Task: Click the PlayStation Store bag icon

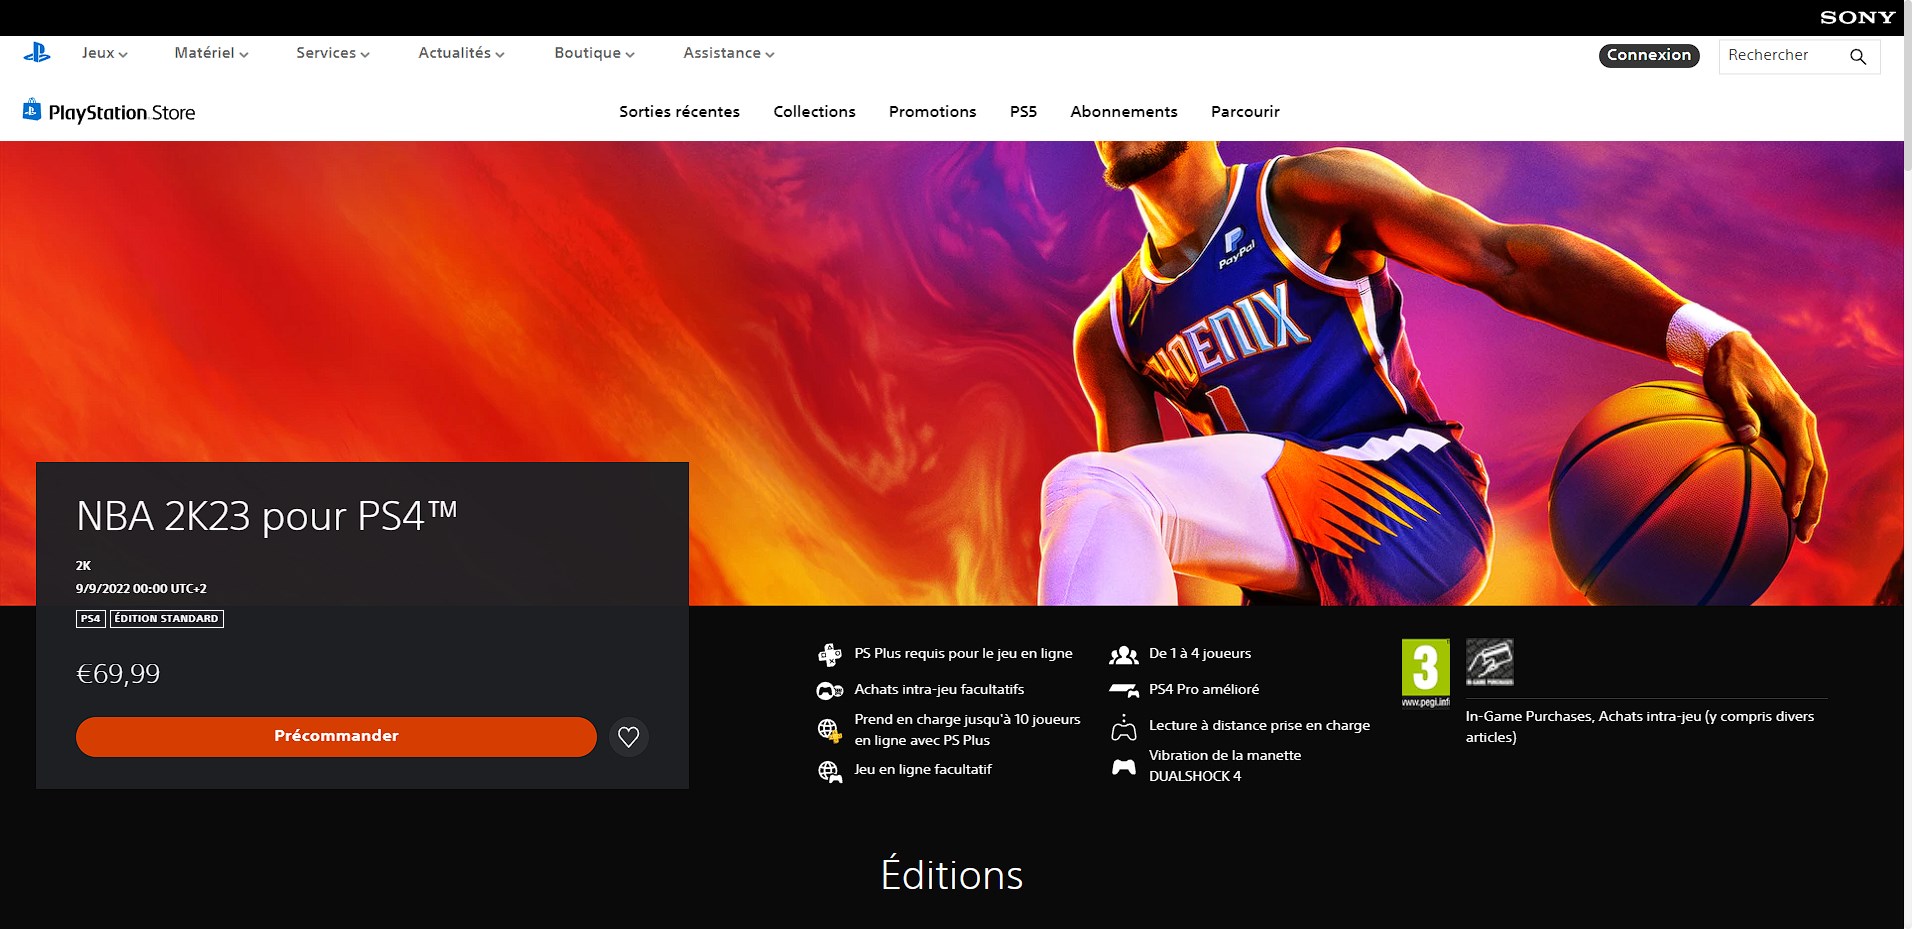Action: (x=32, y=110)
